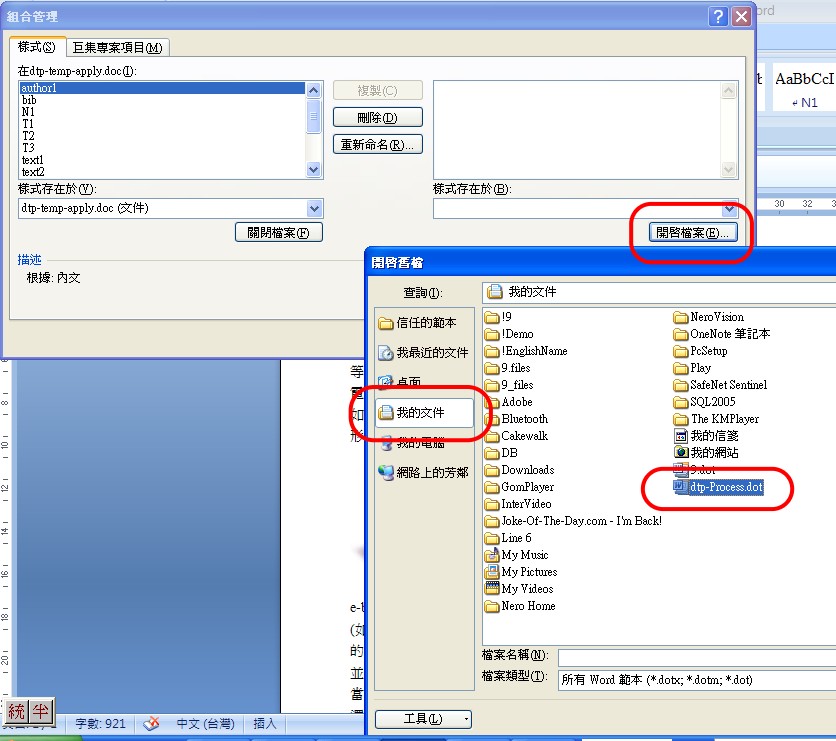Switch to Macro Project Items tab

pos(118,48)
